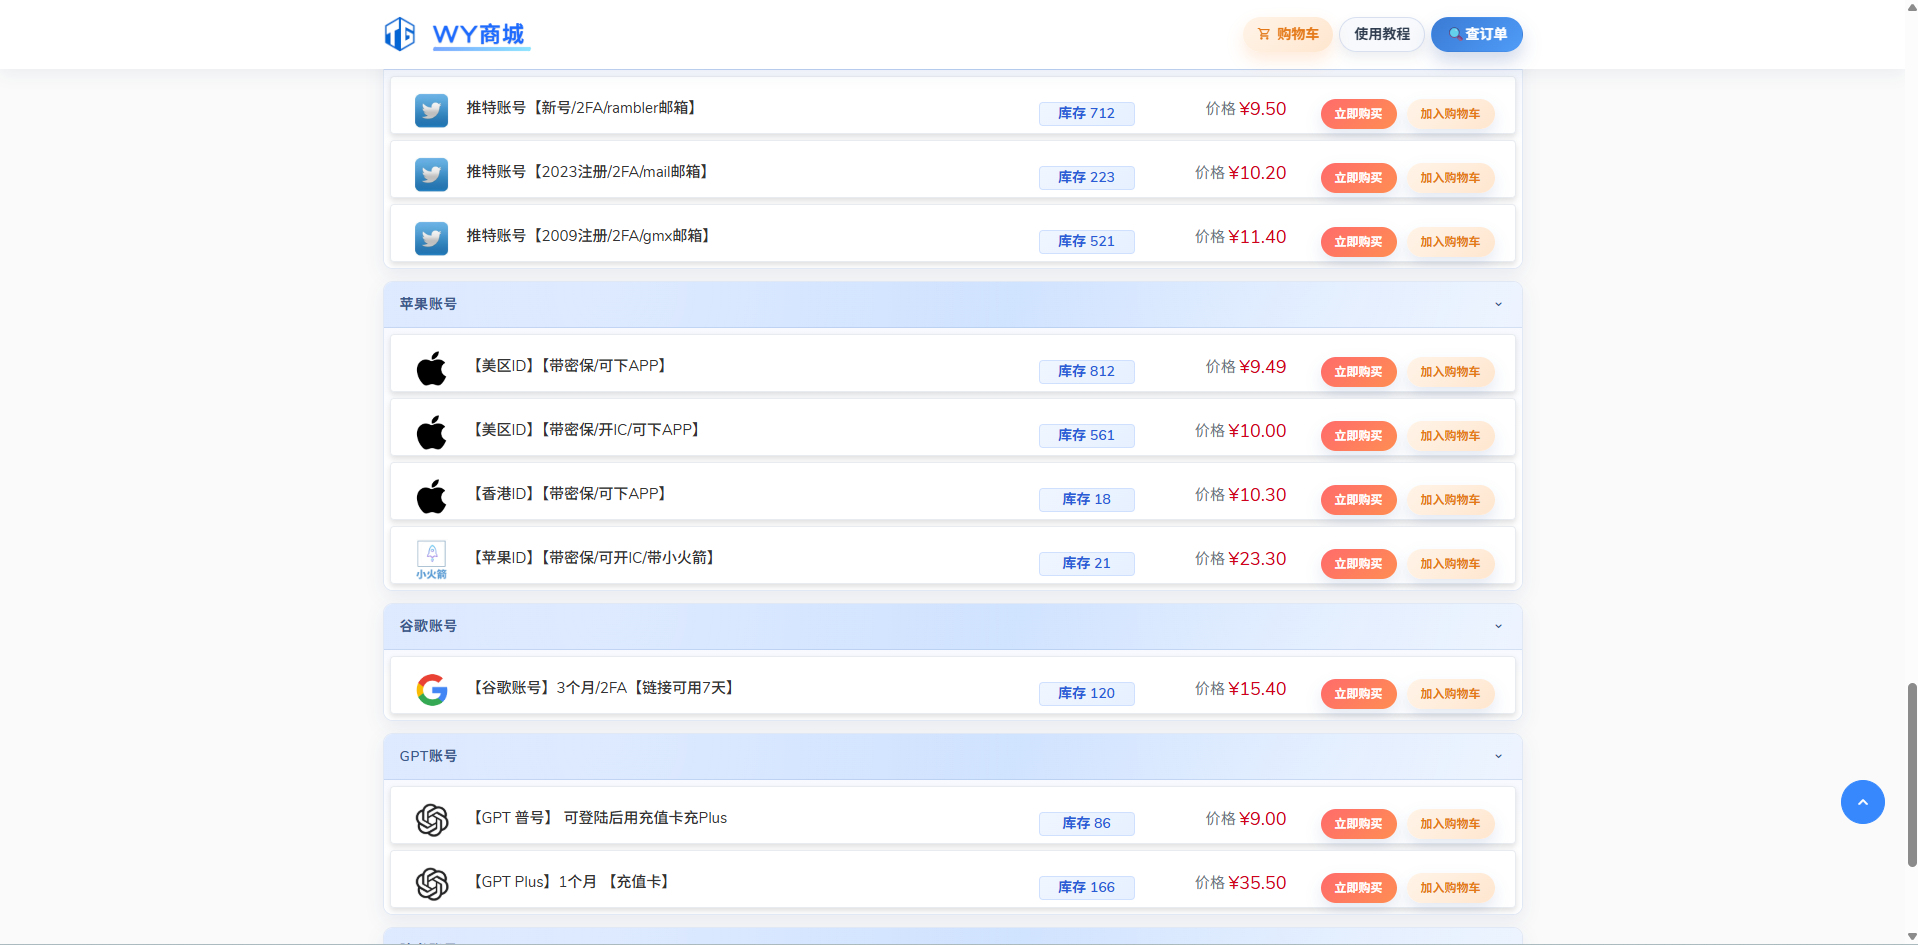Click the 小火箭 rocket icon
The height and width of the screenshot is (945, 1918).
[x=431, y=559]
